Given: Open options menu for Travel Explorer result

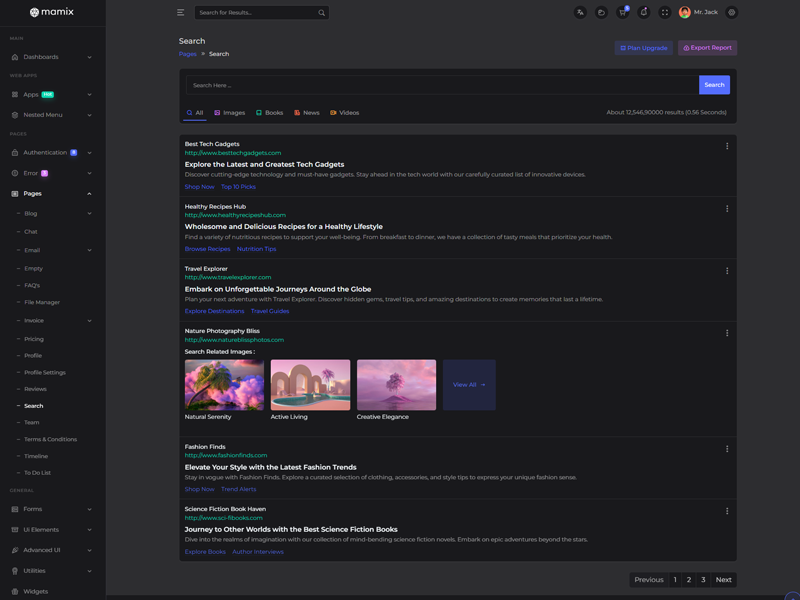Looking at the screenshot, I should [x=727, y=271].
